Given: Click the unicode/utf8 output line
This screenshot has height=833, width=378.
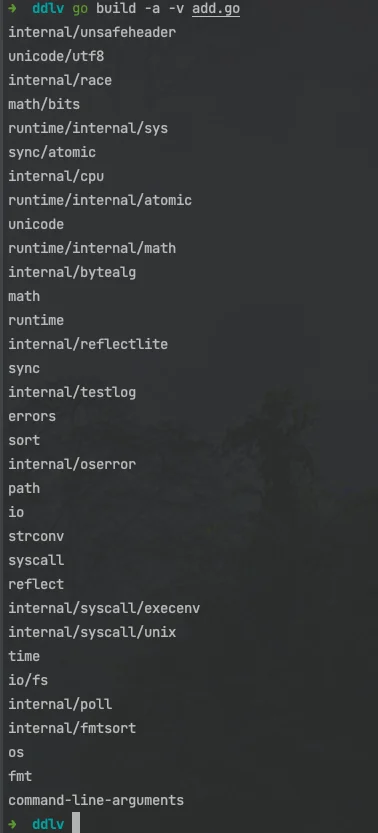Looking at the screenshot, I should 56,56.
